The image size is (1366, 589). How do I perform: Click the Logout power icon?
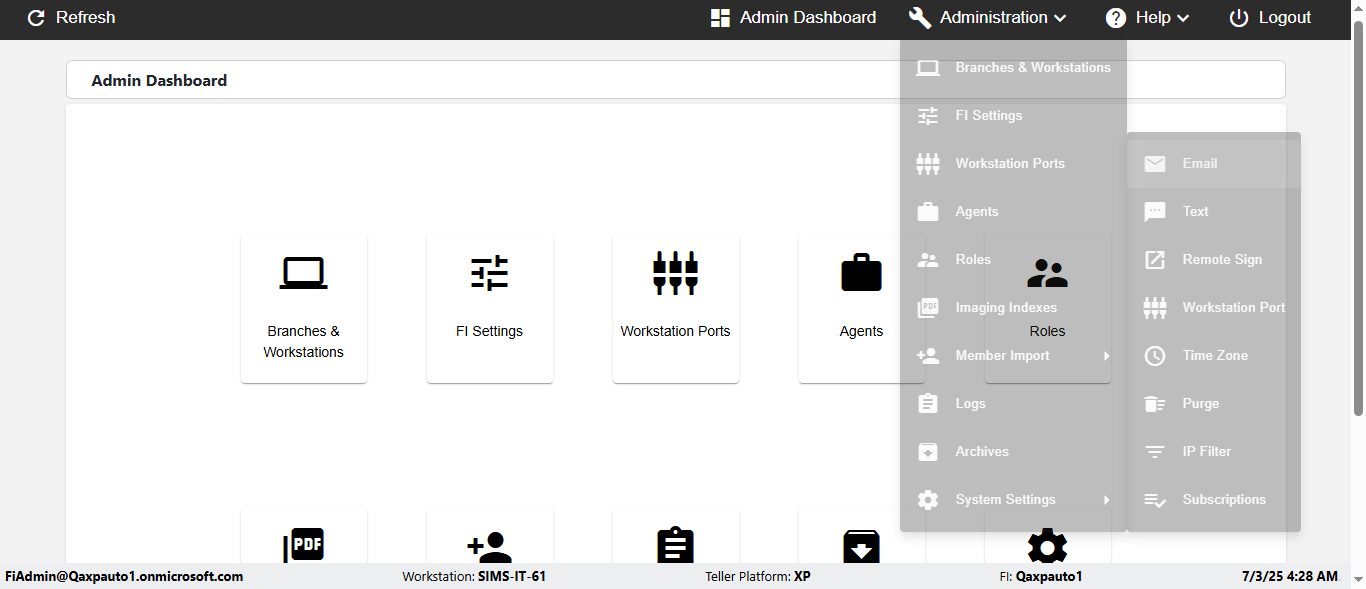point(1239,18)
